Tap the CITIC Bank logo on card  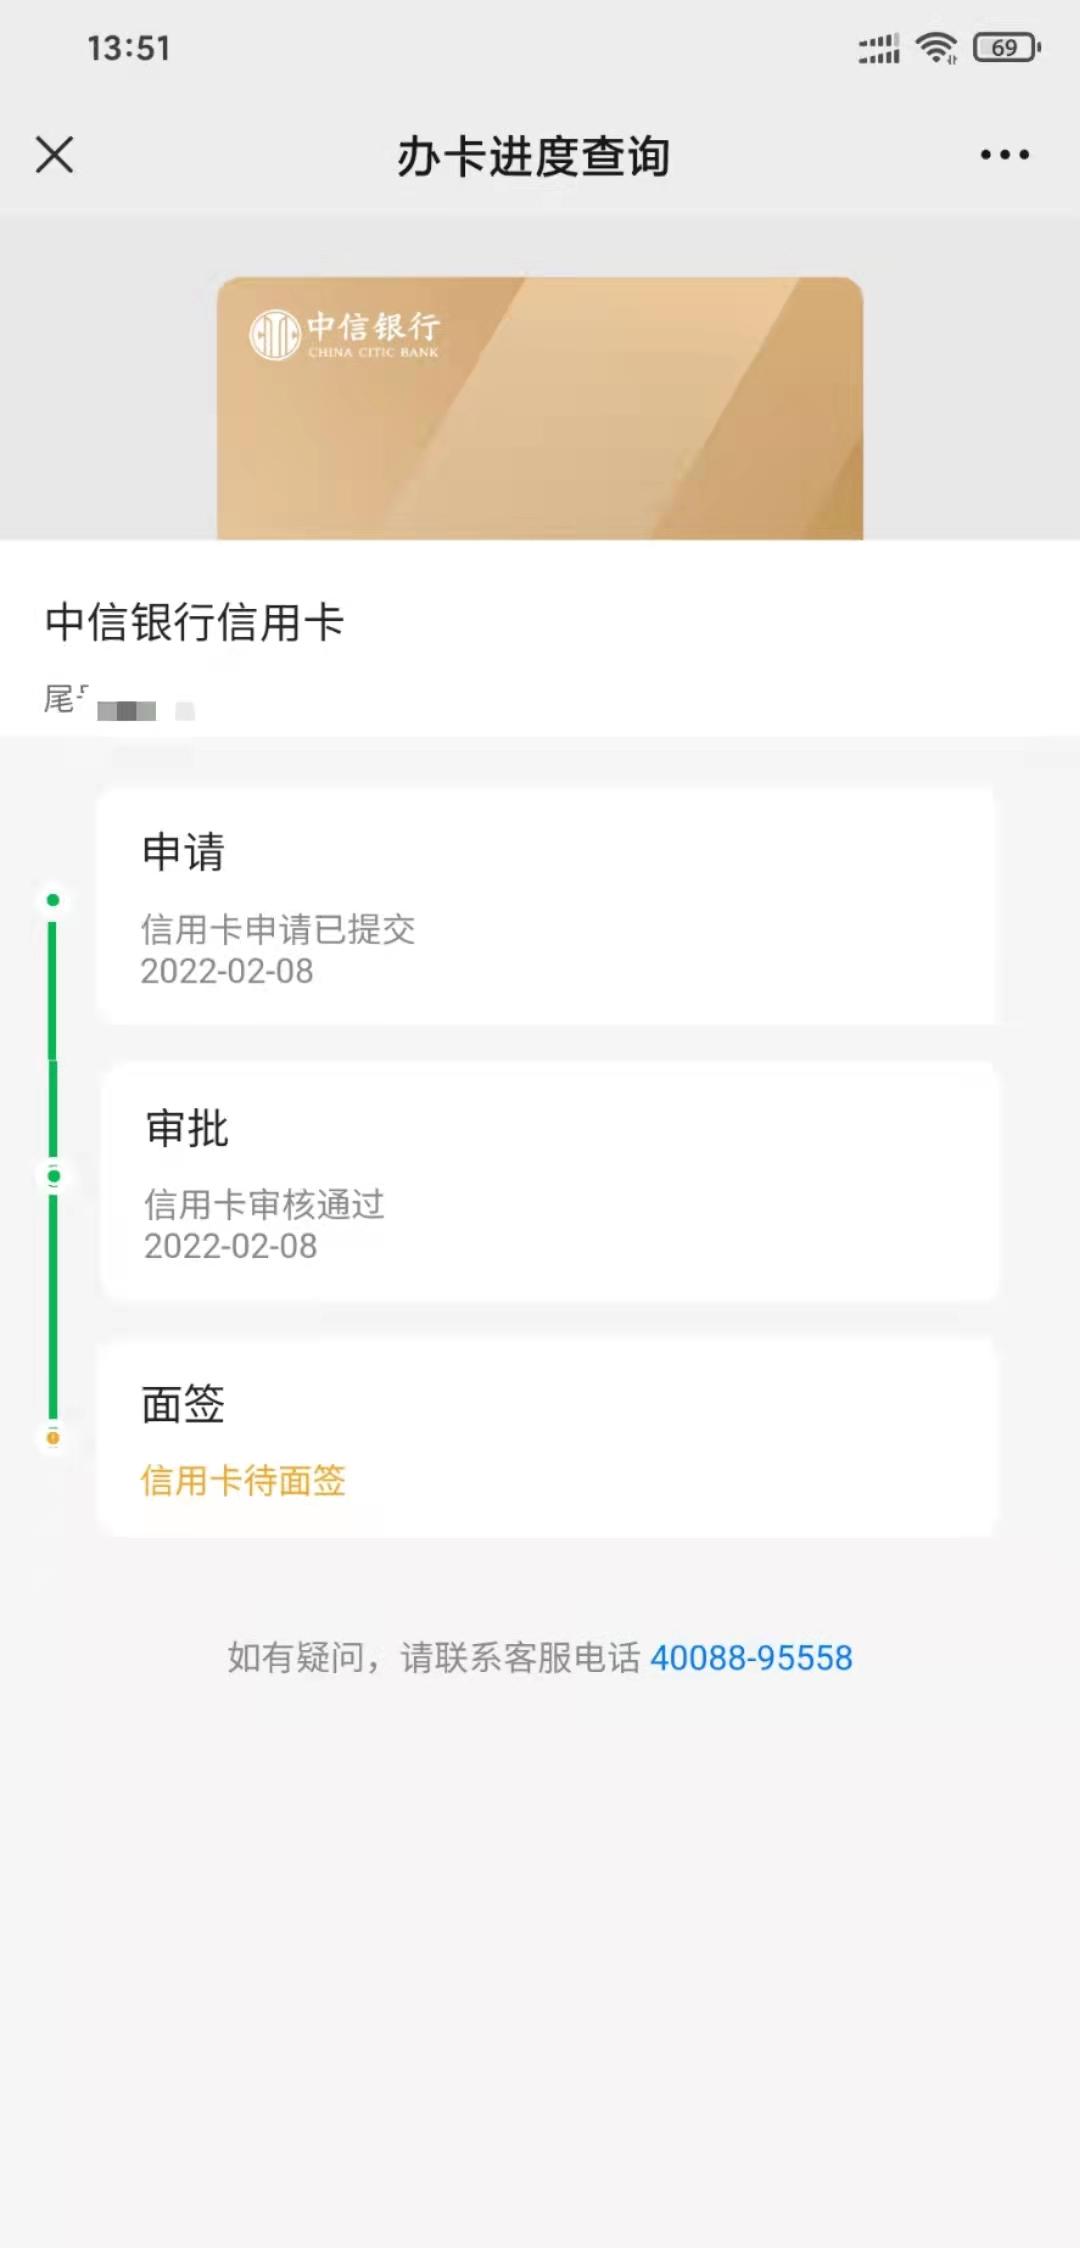click(x=344, y=334)
